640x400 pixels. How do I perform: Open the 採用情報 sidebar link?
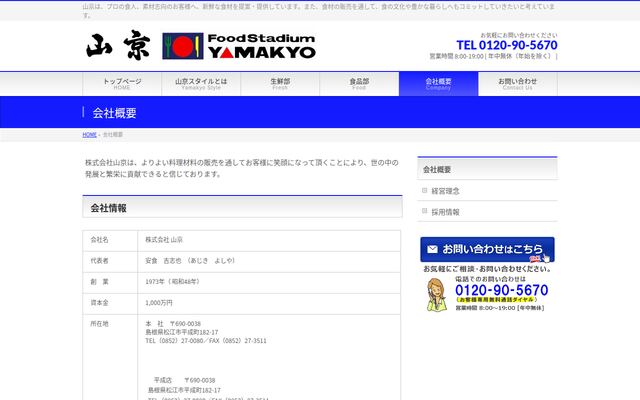[x=445, y=212]
